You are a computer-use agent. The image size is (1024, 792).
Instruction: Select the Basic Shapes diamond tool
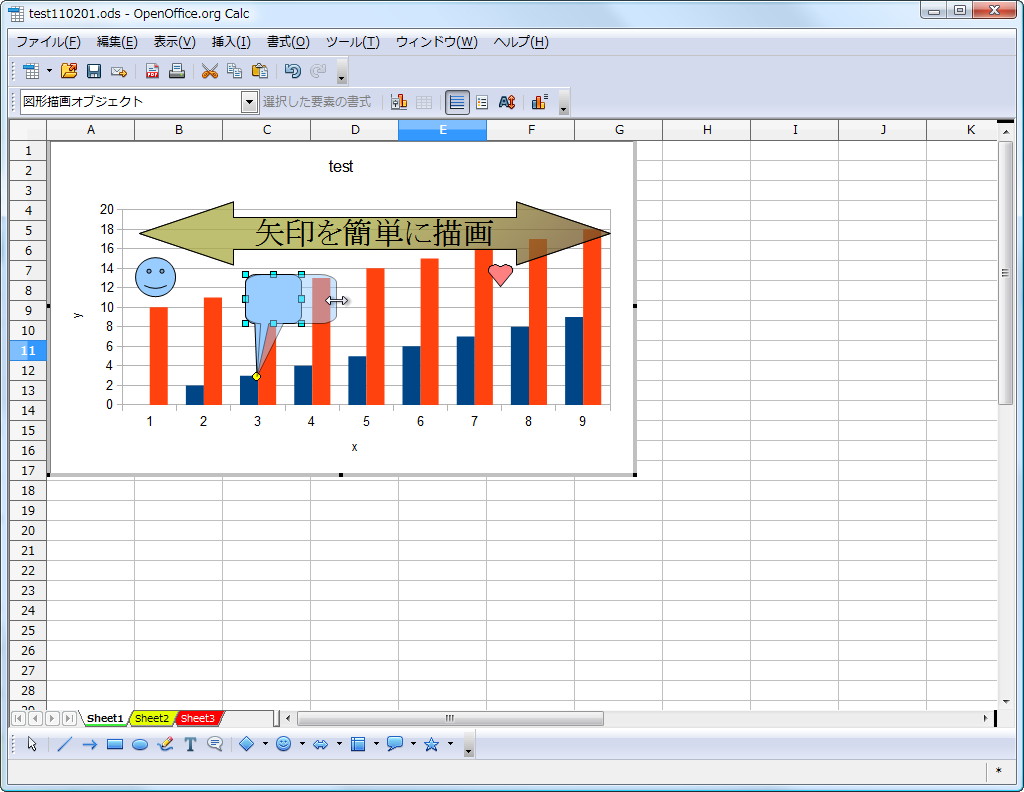[x=246, y=744]
